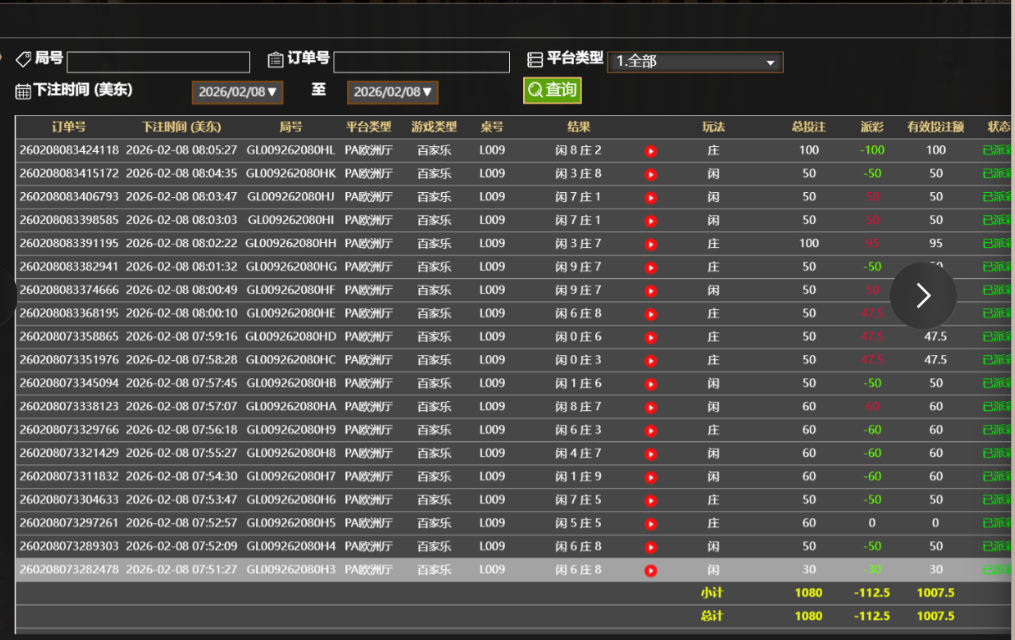
Task: Click the next arrow circle button
Action: point(923,295)
